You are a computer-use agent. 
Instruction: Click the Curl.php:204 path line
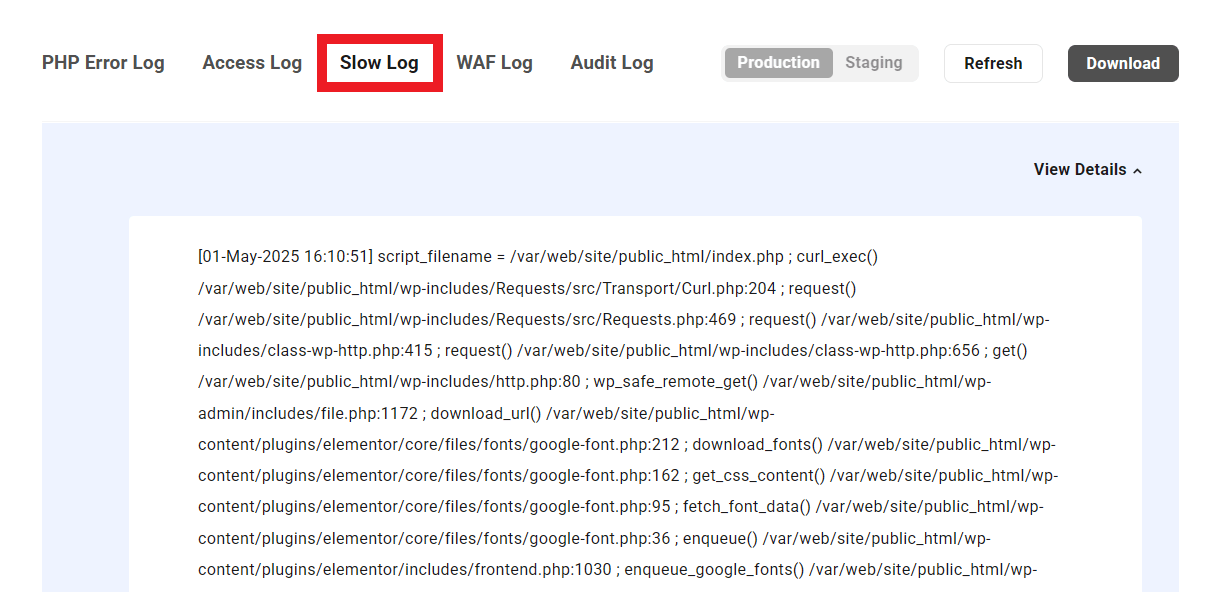click(x=487, y=288)
